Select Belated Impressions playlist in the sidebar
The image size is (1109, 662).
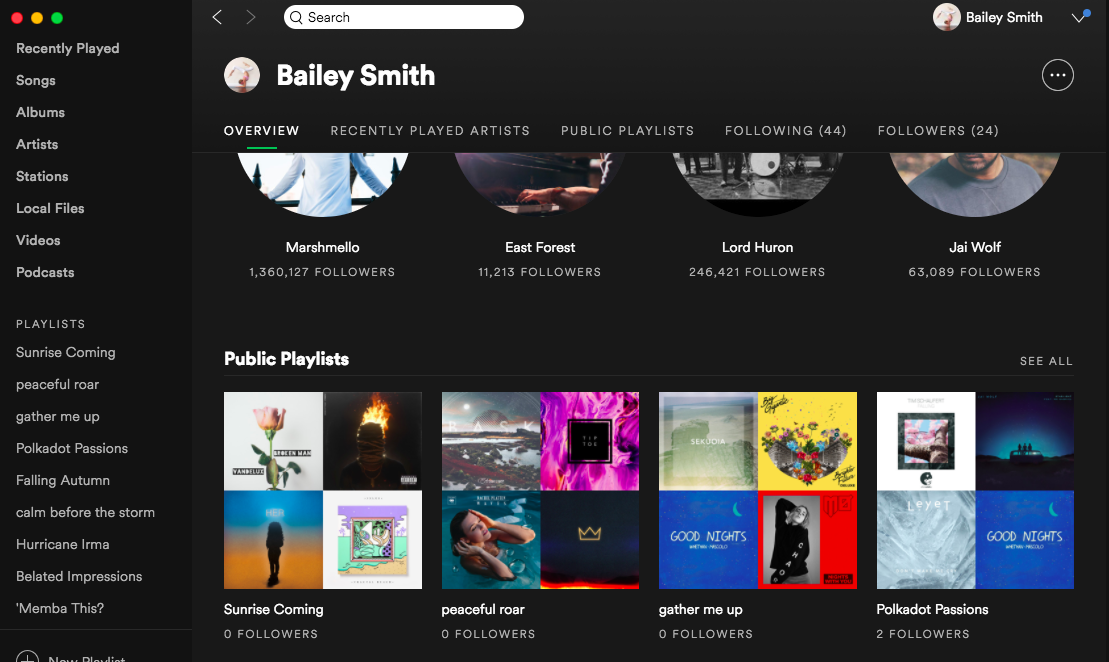click(x=79, y=576)
